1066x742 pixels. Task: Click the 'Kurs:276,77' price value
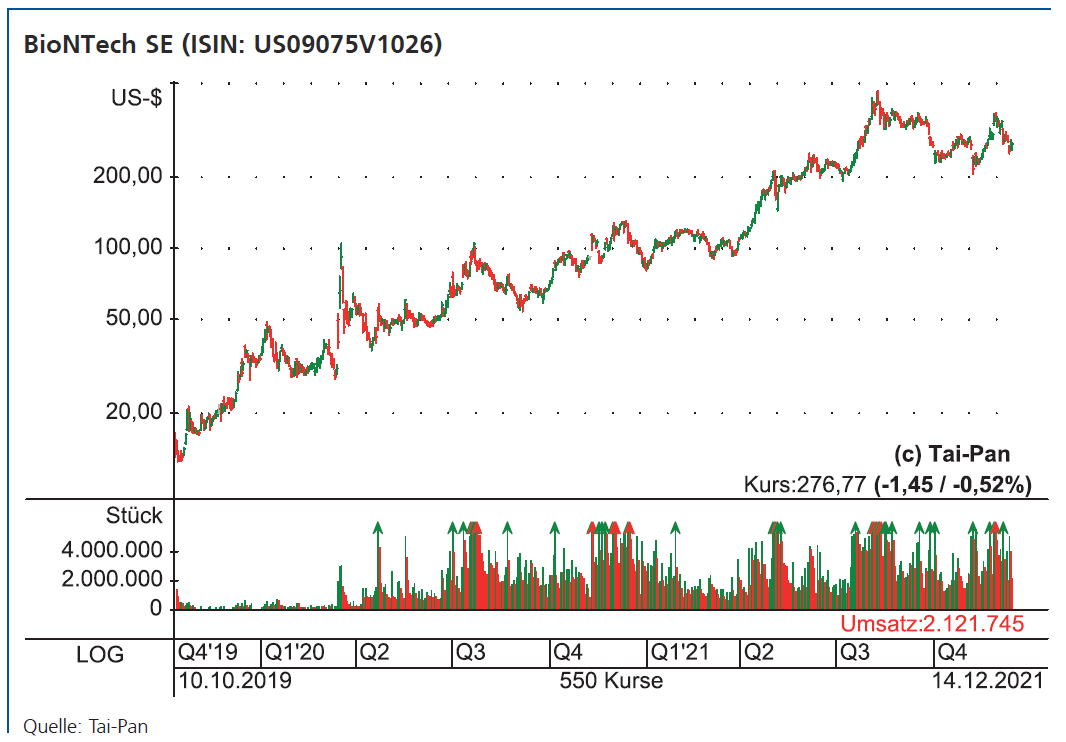point(805,485)
